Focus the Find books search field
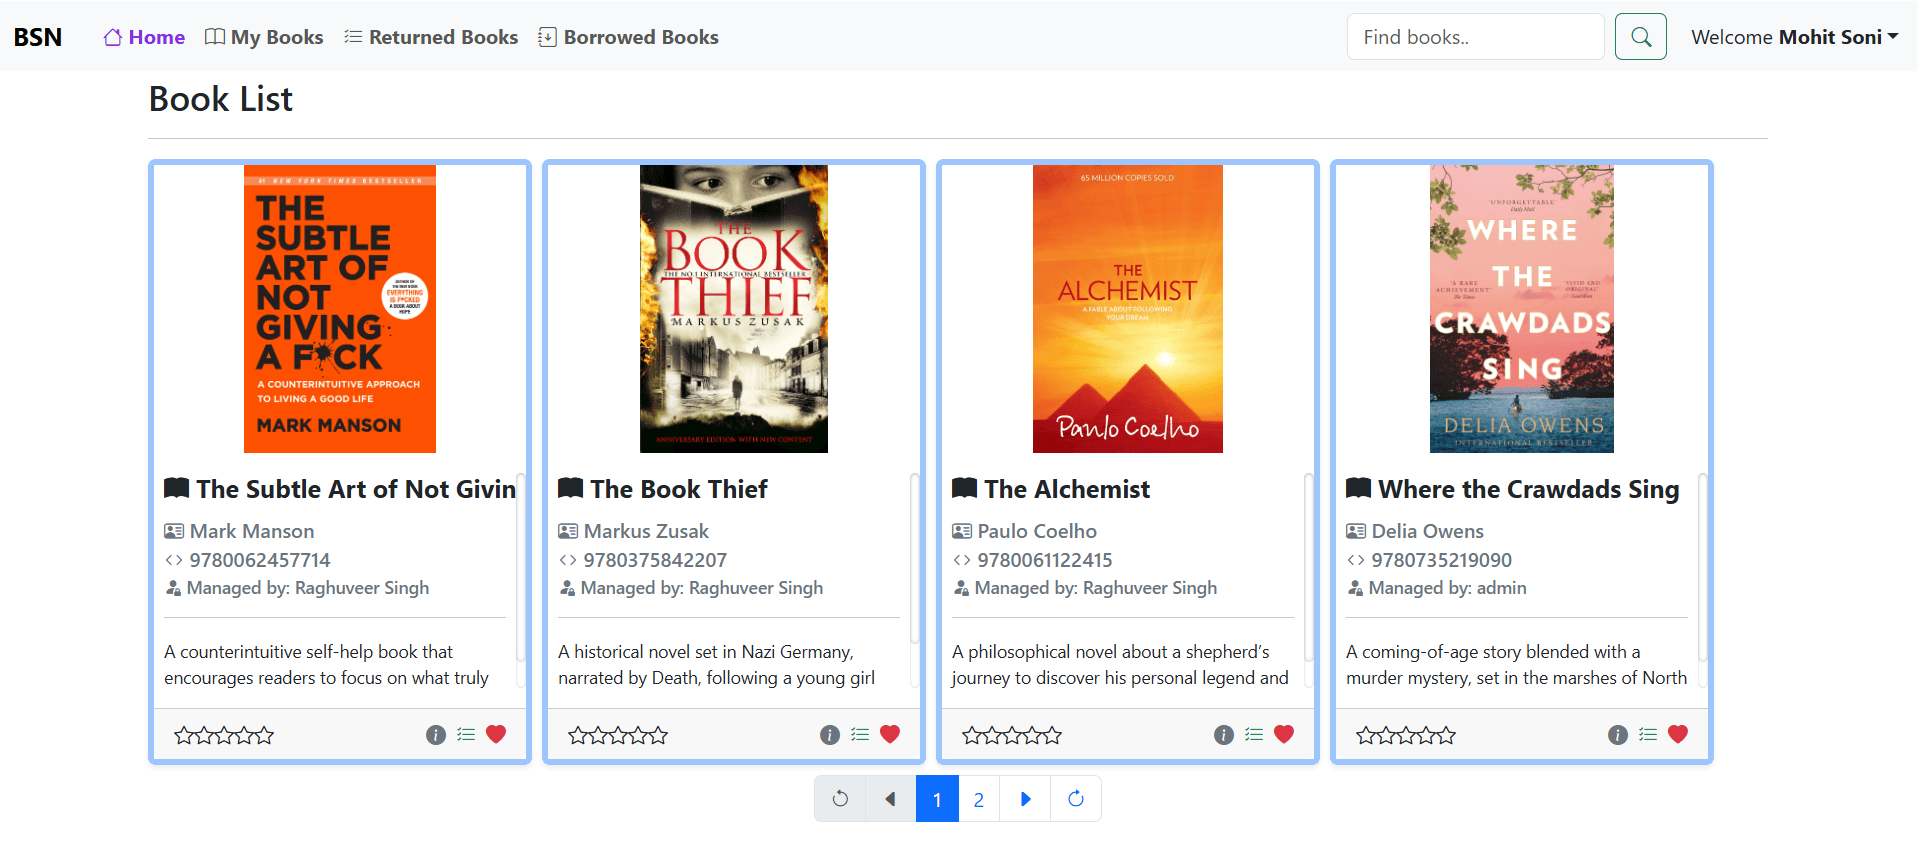 (x=1475, y=37)
